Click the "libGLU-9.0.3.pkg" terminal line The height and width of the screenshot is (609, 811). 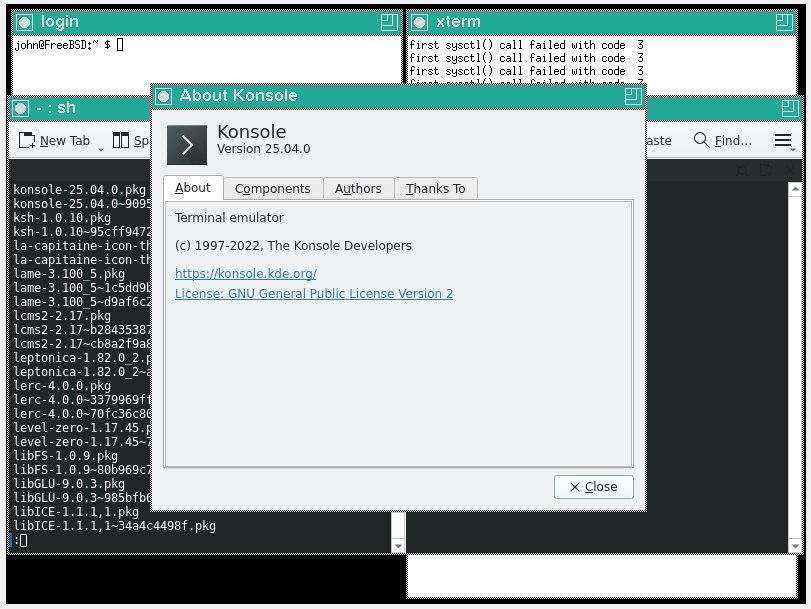click(69, 484)
